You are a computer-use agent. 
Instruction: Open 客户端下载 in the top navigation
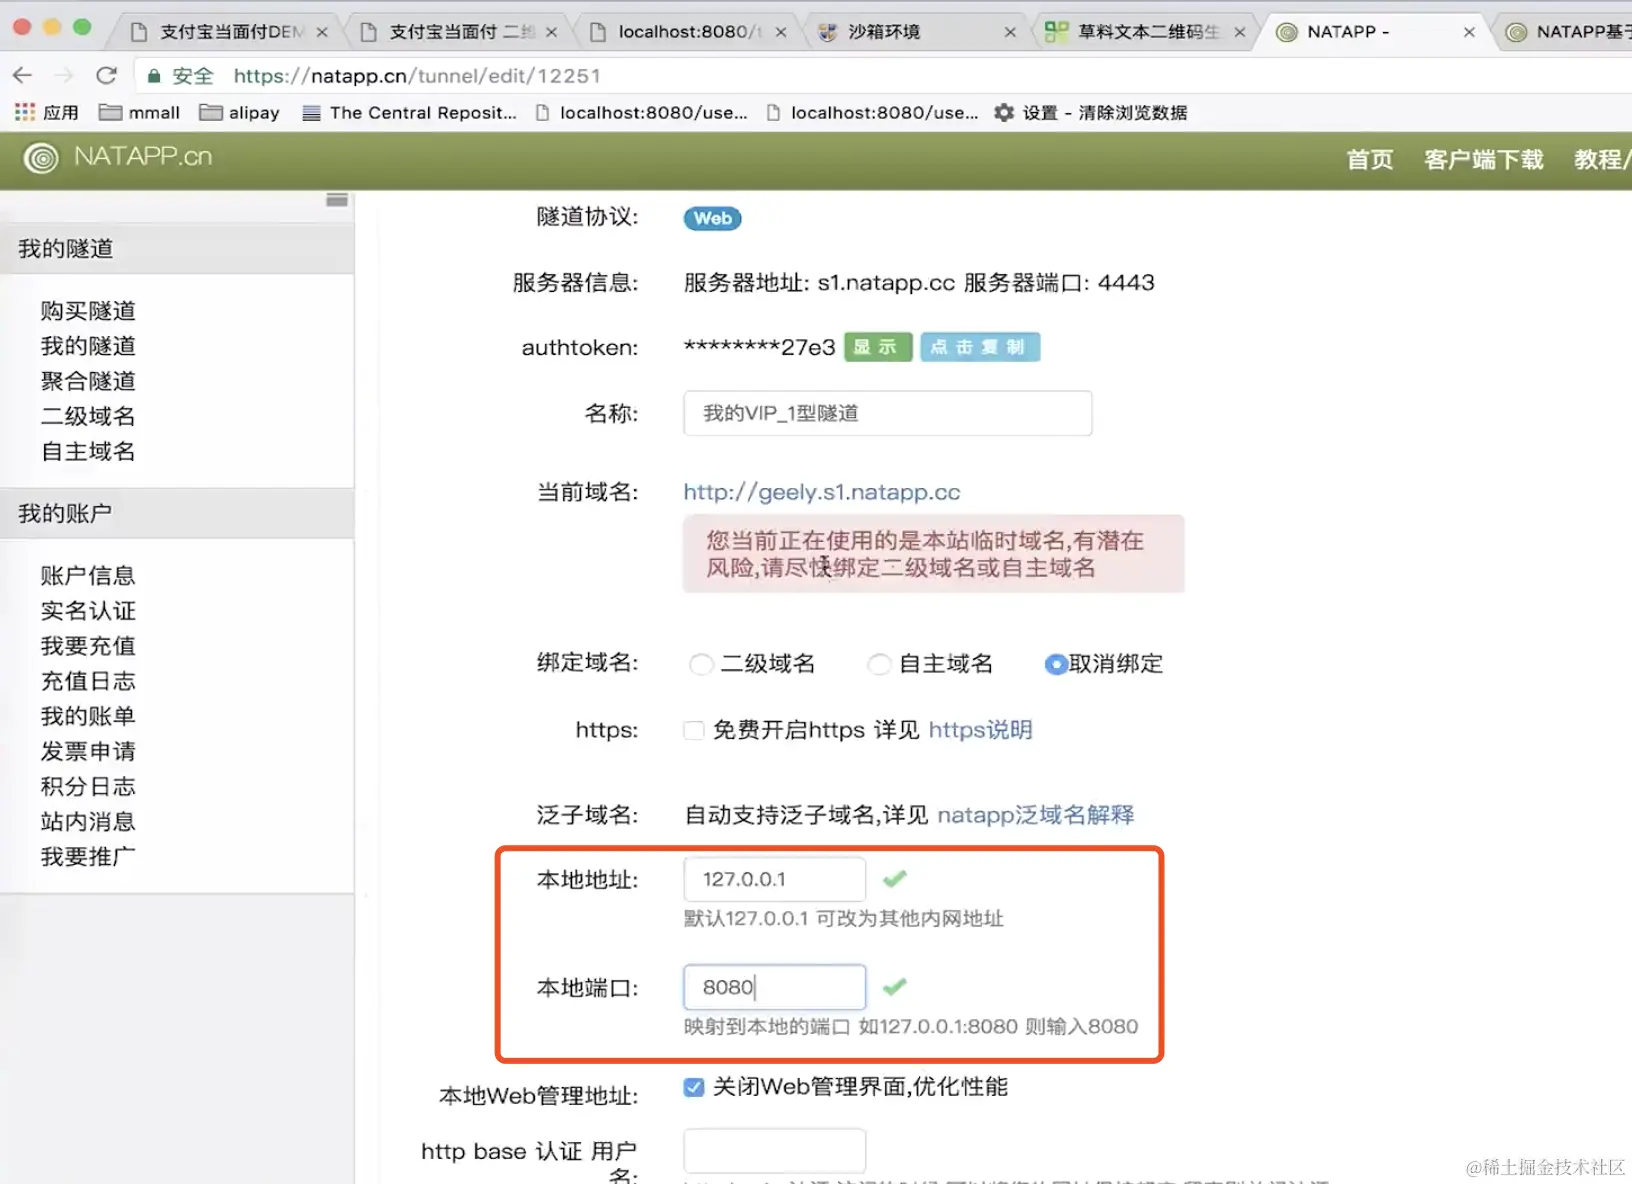click(x=1483, y=160)
